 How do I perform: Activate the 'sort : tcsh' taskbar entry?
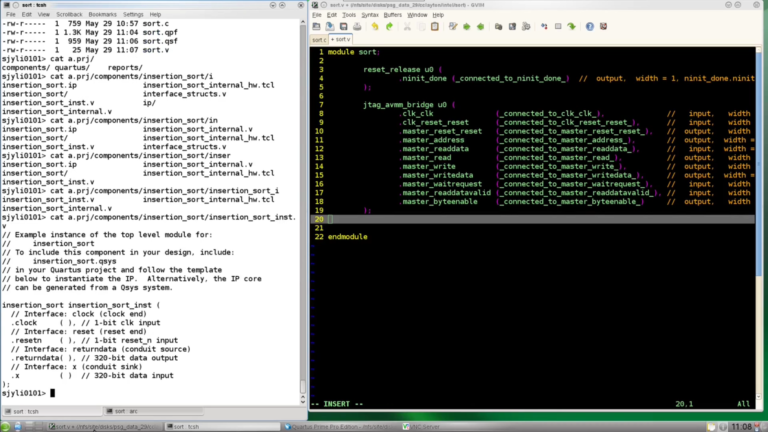(x=221, y=427)
